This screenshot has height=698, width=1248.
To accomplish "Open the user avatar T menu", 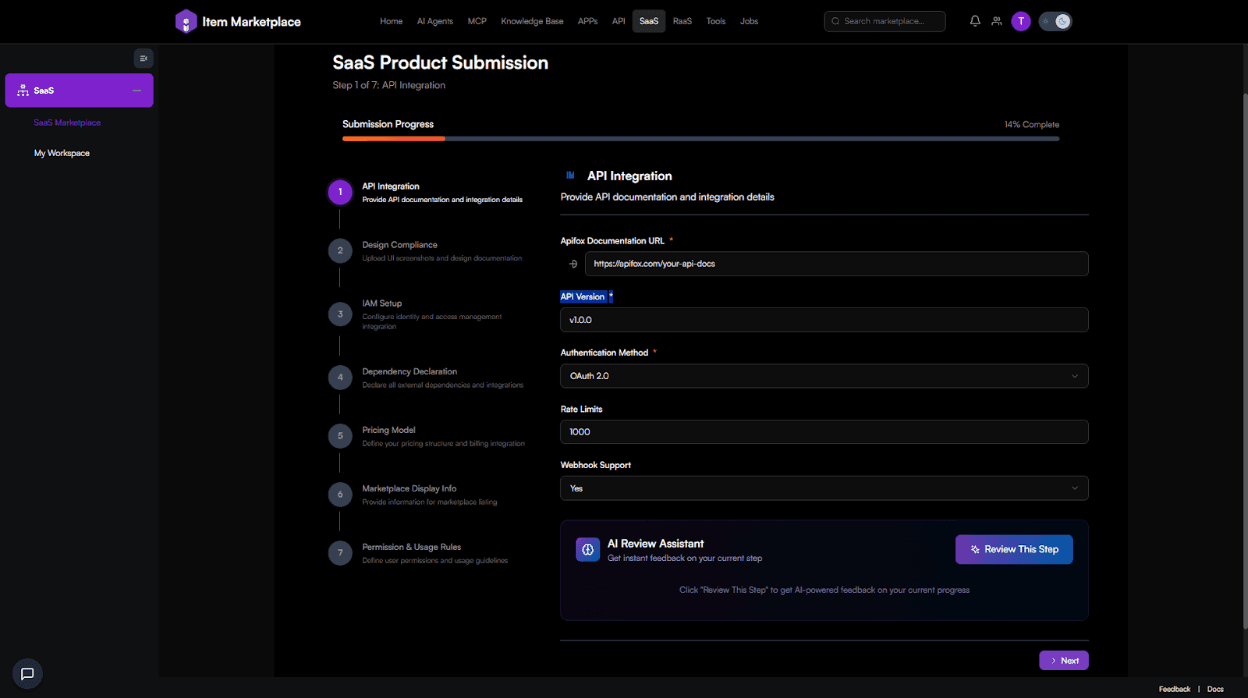I will (x=1020, y=21).
